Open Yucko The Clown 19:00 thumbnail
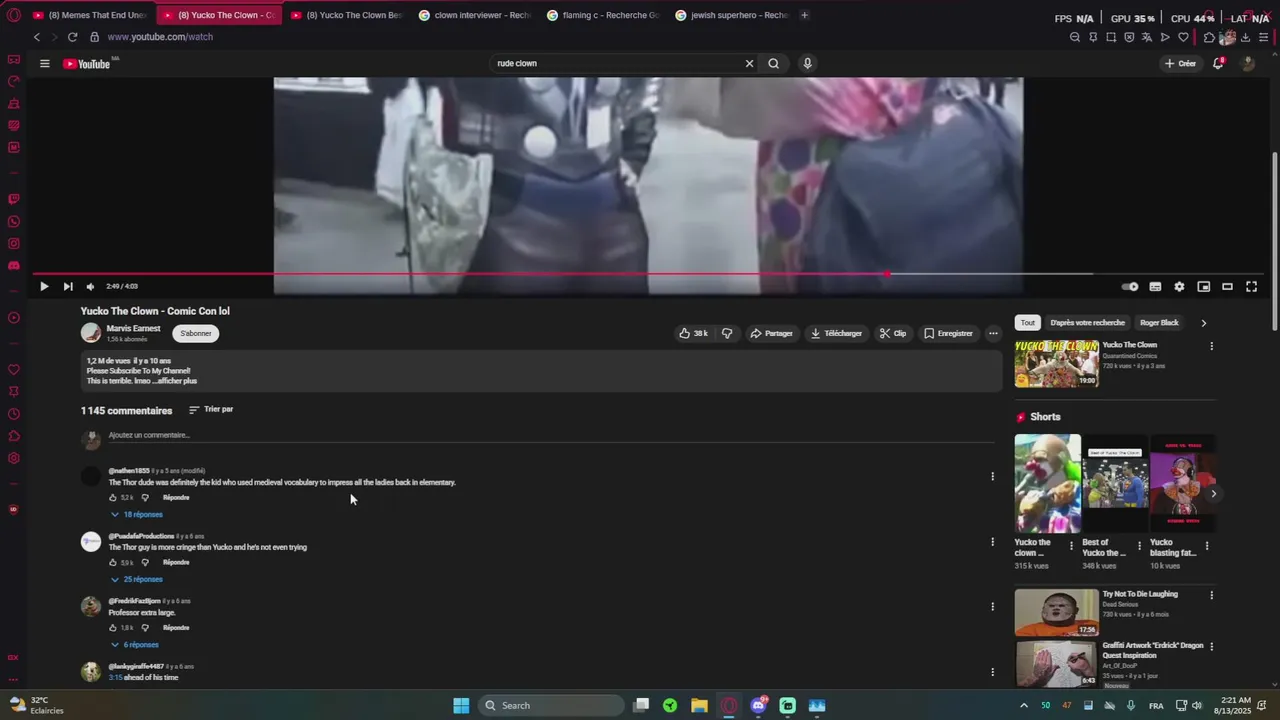The width and height of the screenshot is (1280, 720). click(1056, 364)
